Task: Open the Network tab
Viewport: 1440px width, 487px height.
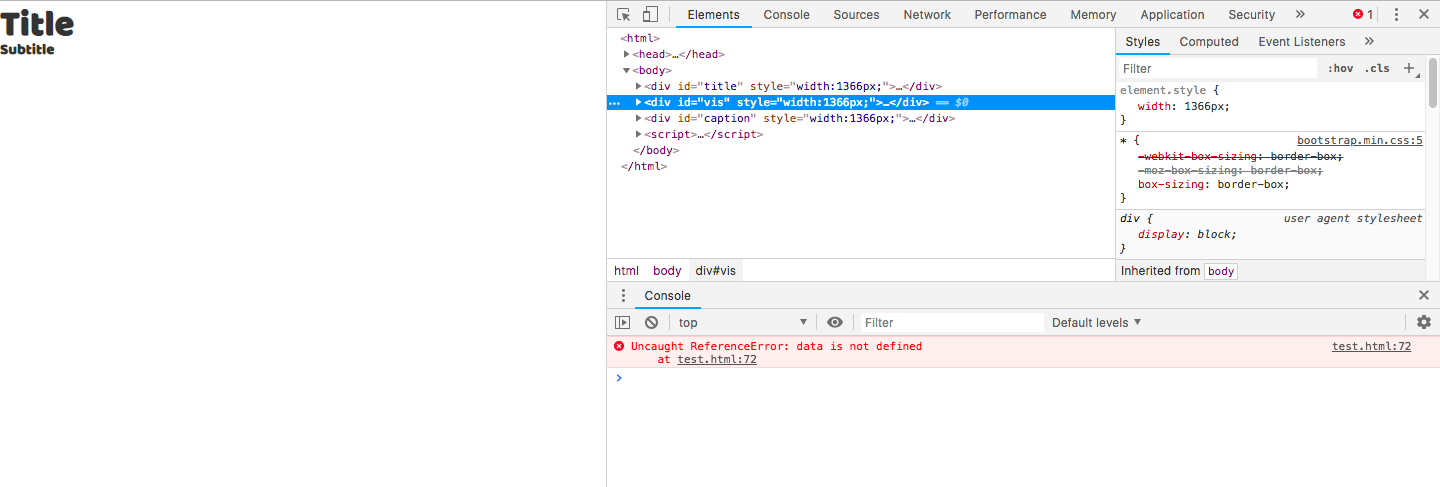Action: pos(927,14)
